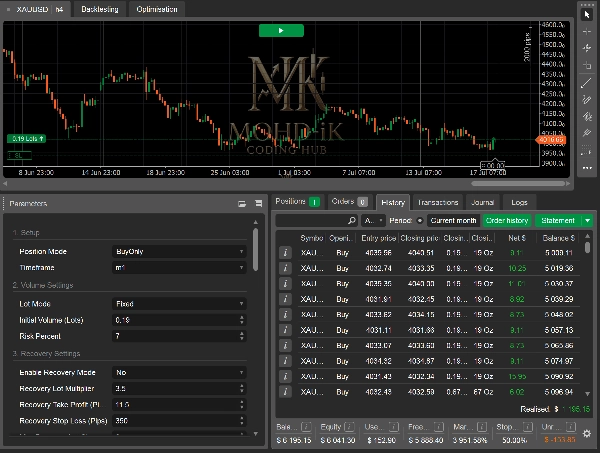Open info for trade with balance 5 057.13
This screenshot has width=600, height=453.
(x=285, y=330)
